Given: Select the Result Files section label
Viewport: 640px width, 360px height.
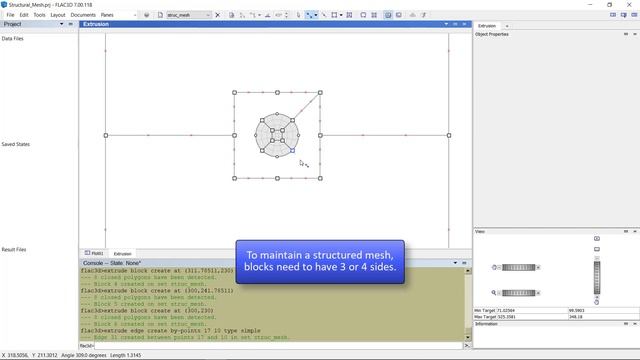Looking at the screenshot, I should (14, 249).
